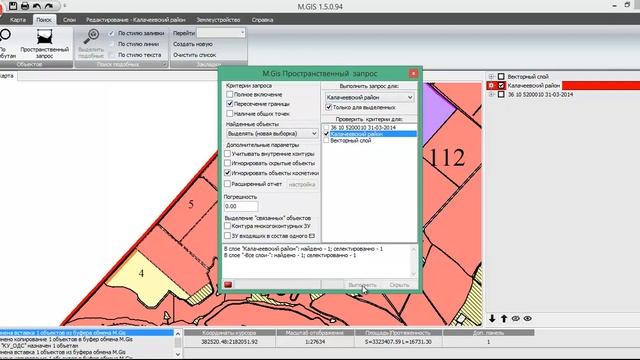Click the Погрешность input field
This screenshot has width=640, height=360.
point(241,206)
